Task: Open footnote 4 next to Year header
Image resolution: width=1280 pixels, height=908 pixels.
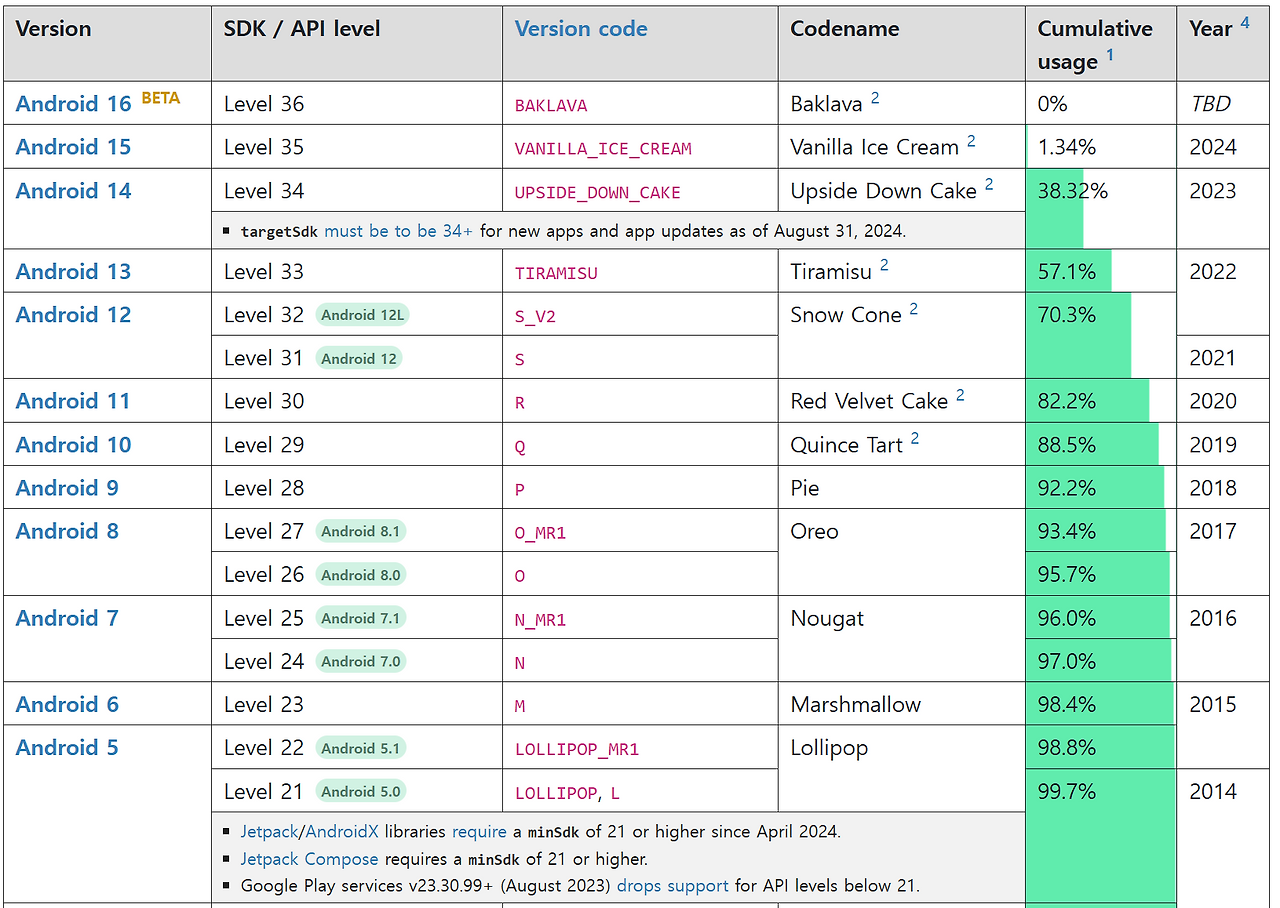Action: pyautogui.click(x=1245, y=22)
